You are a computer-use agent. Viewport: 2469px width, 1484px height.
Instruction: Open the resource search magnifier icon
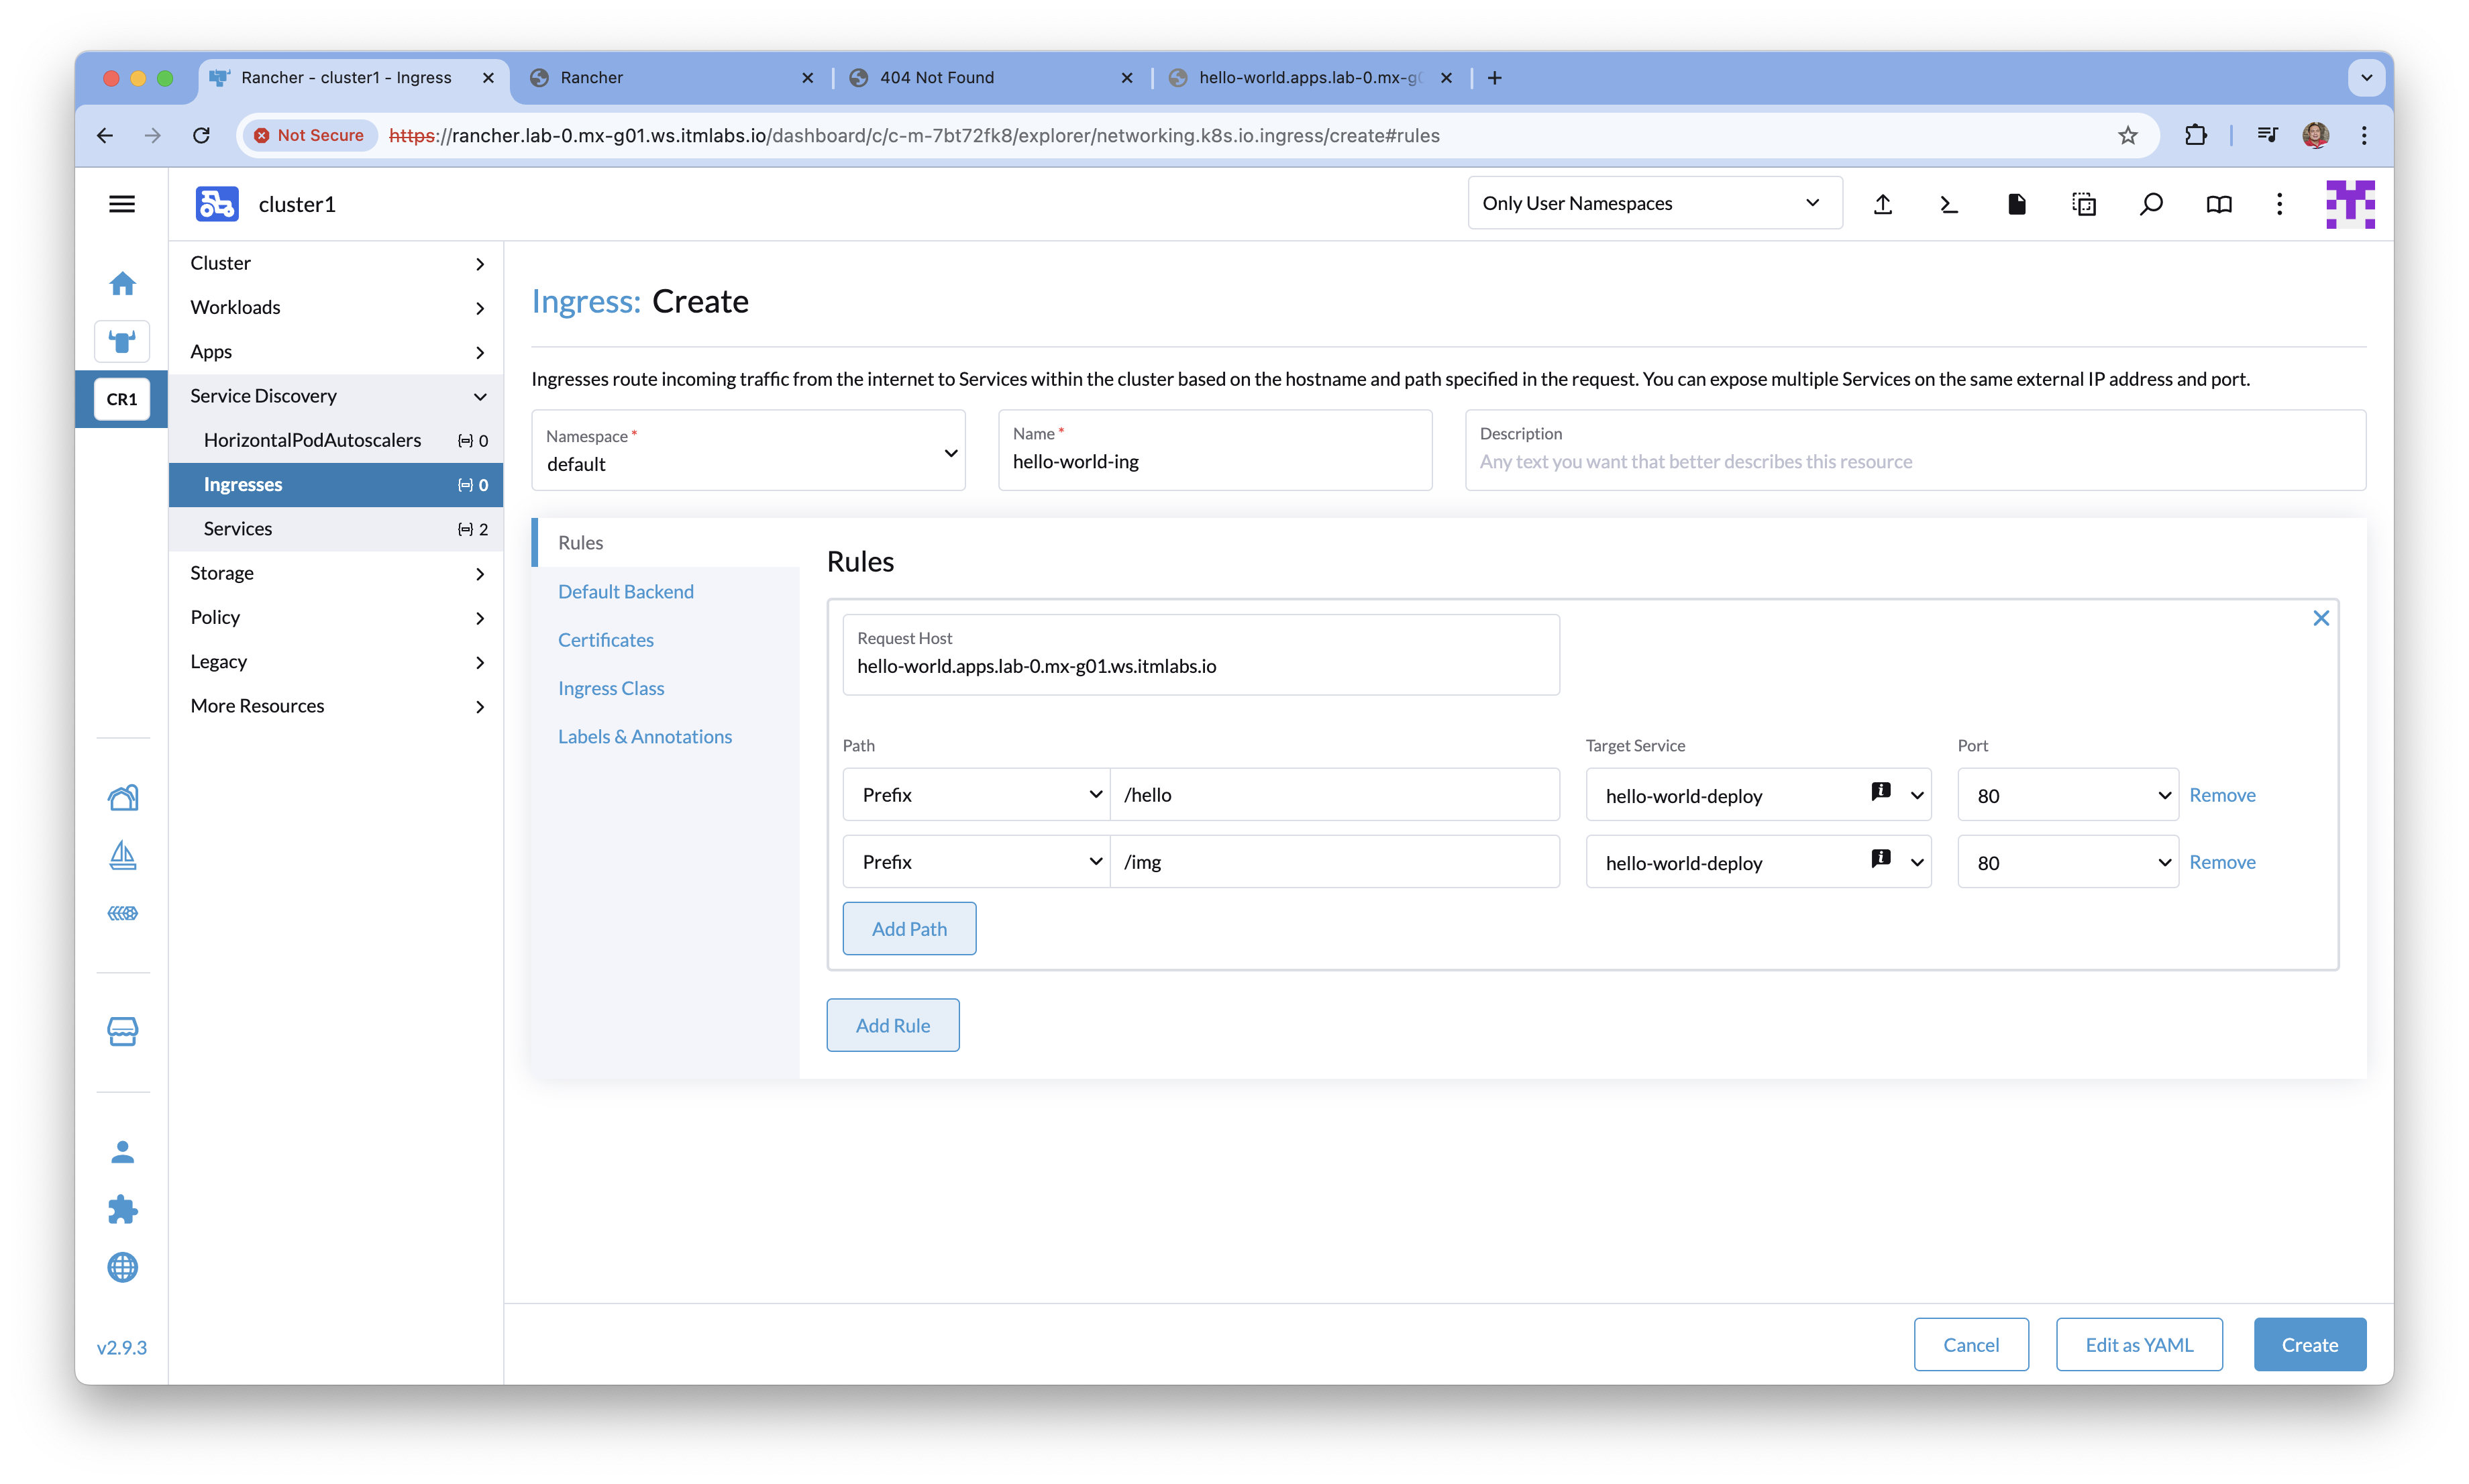click(2151, 204)
